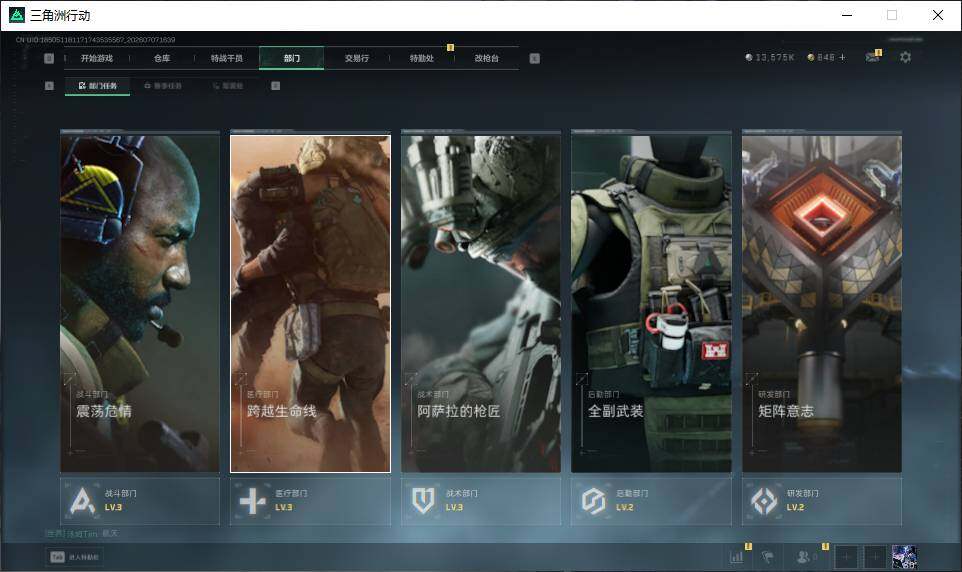
Task: Minimize the 三角洲行动 window
Action: click(847, 15)
